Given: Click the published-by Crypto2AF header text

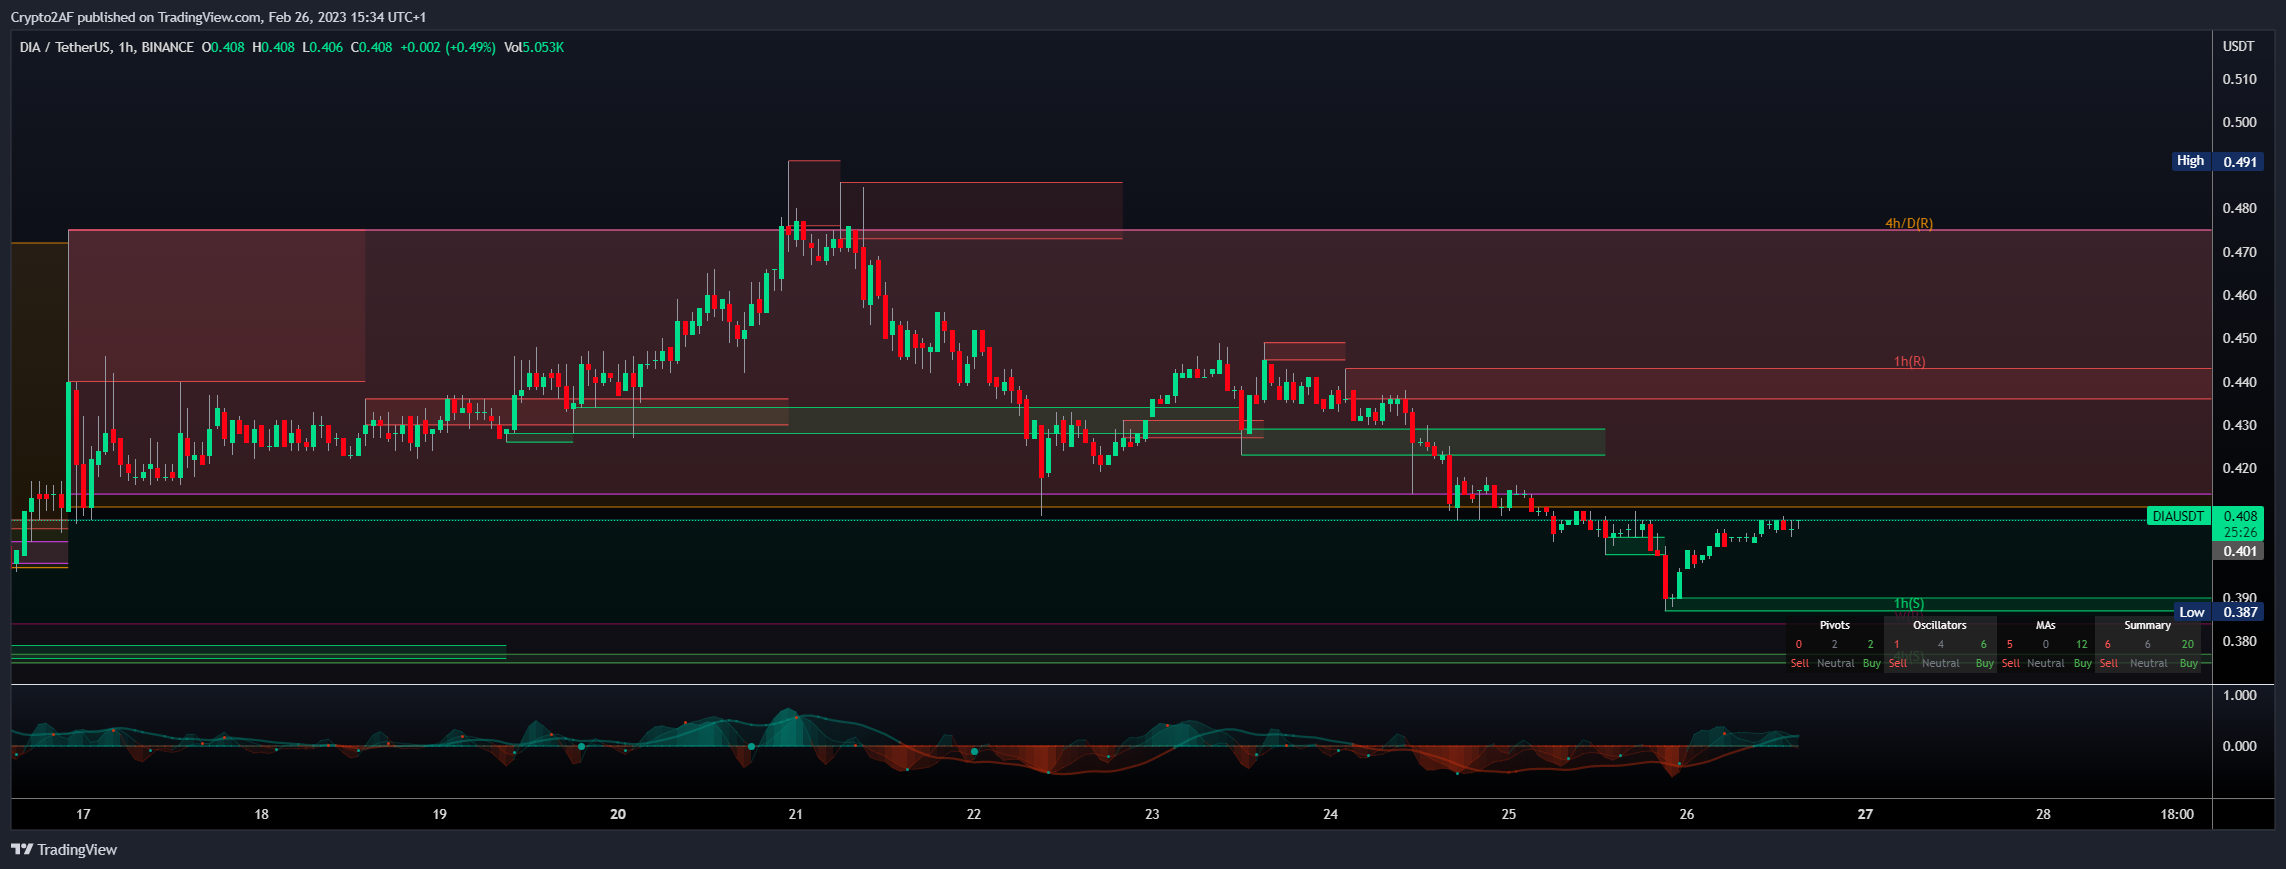Looking at the screenshot, I should (x=218, y=17).
